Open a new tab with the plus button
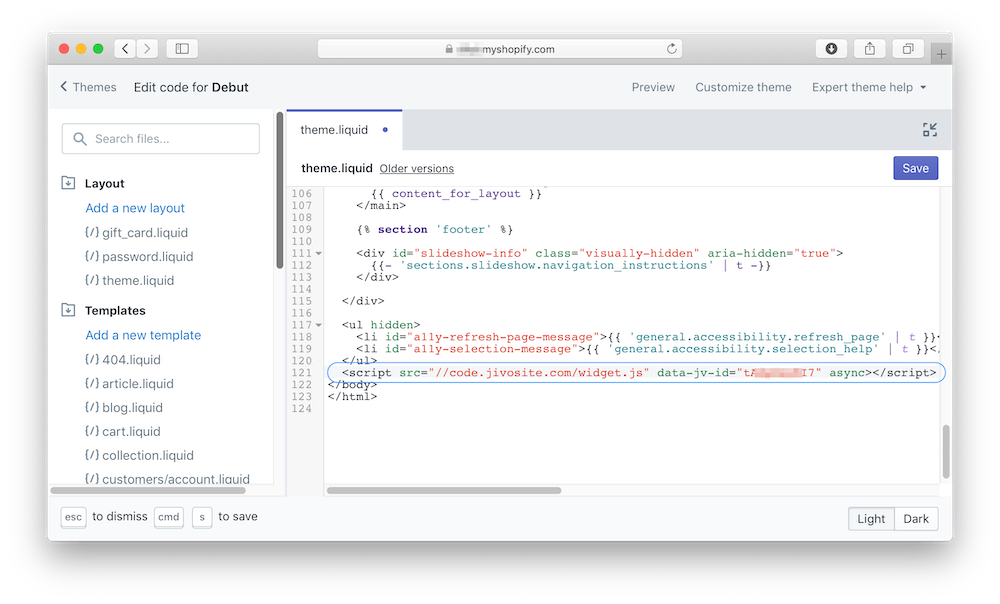 (941, 54)
